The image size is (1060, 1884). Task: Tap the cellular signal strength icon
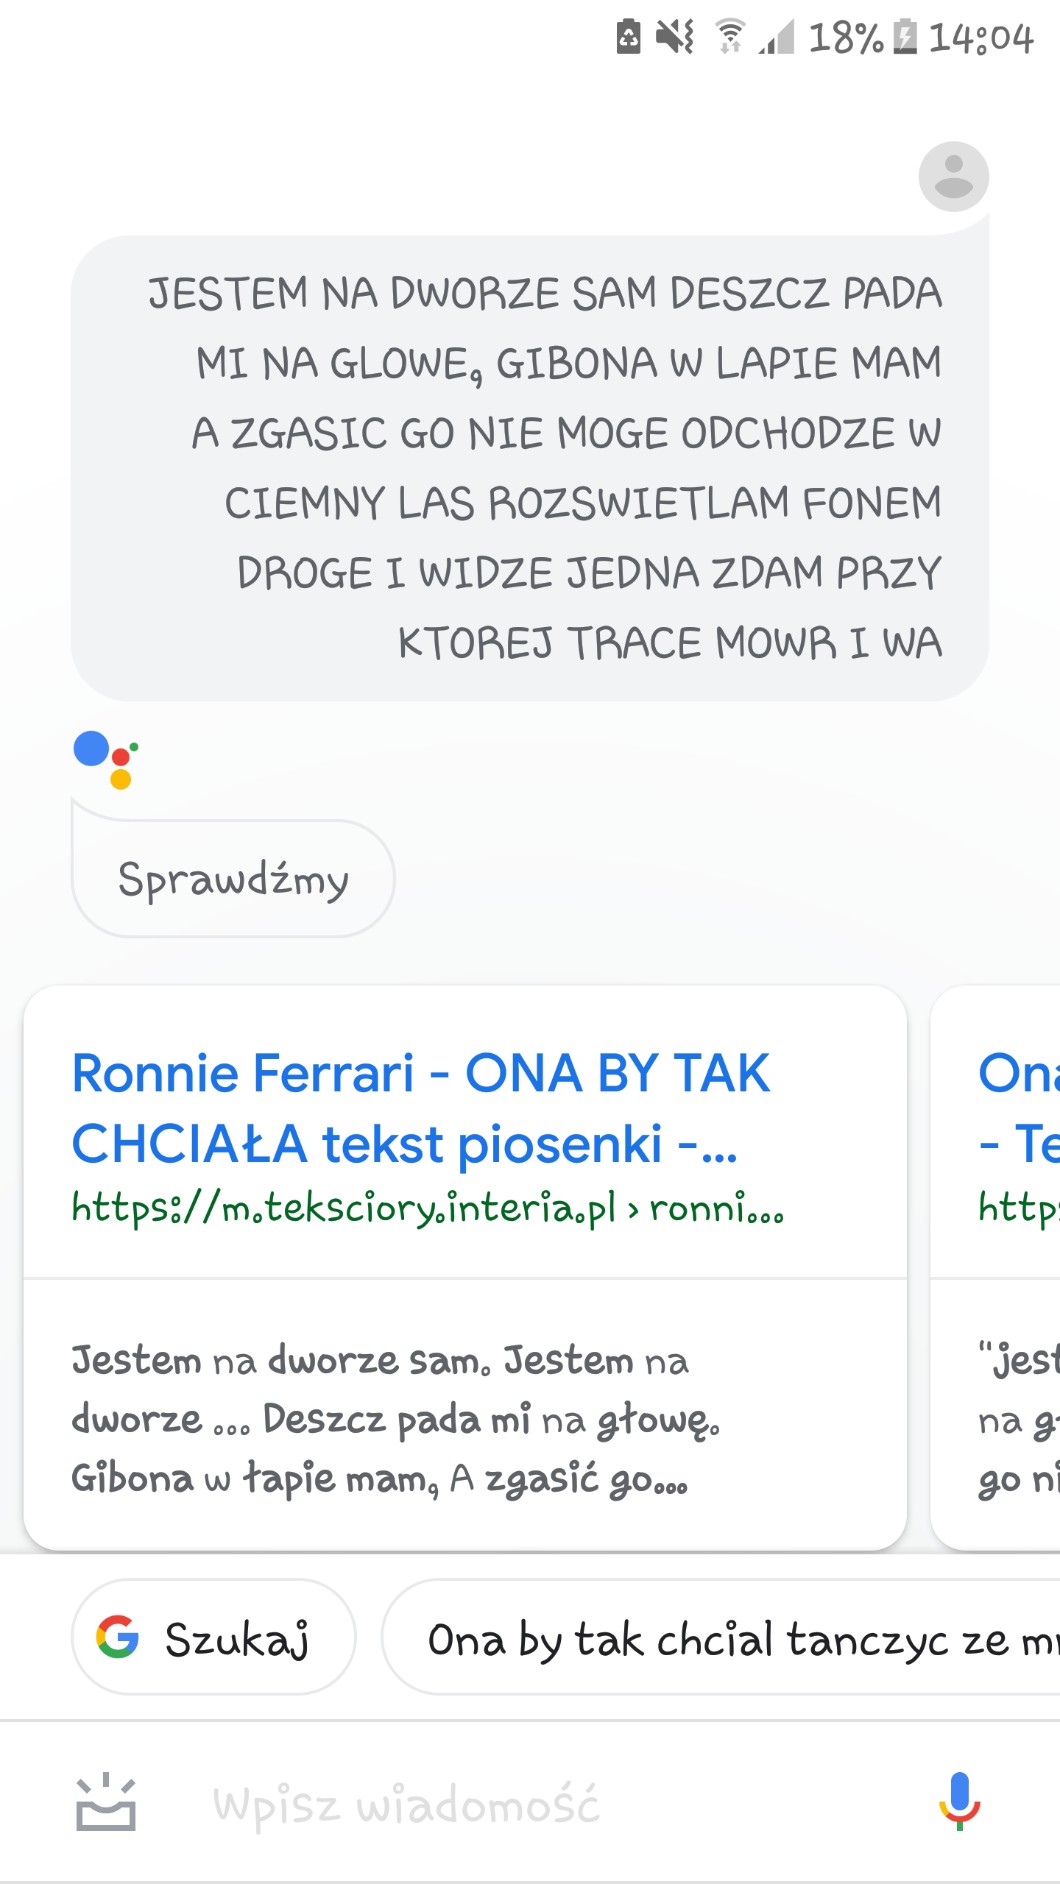click(776, 37)
